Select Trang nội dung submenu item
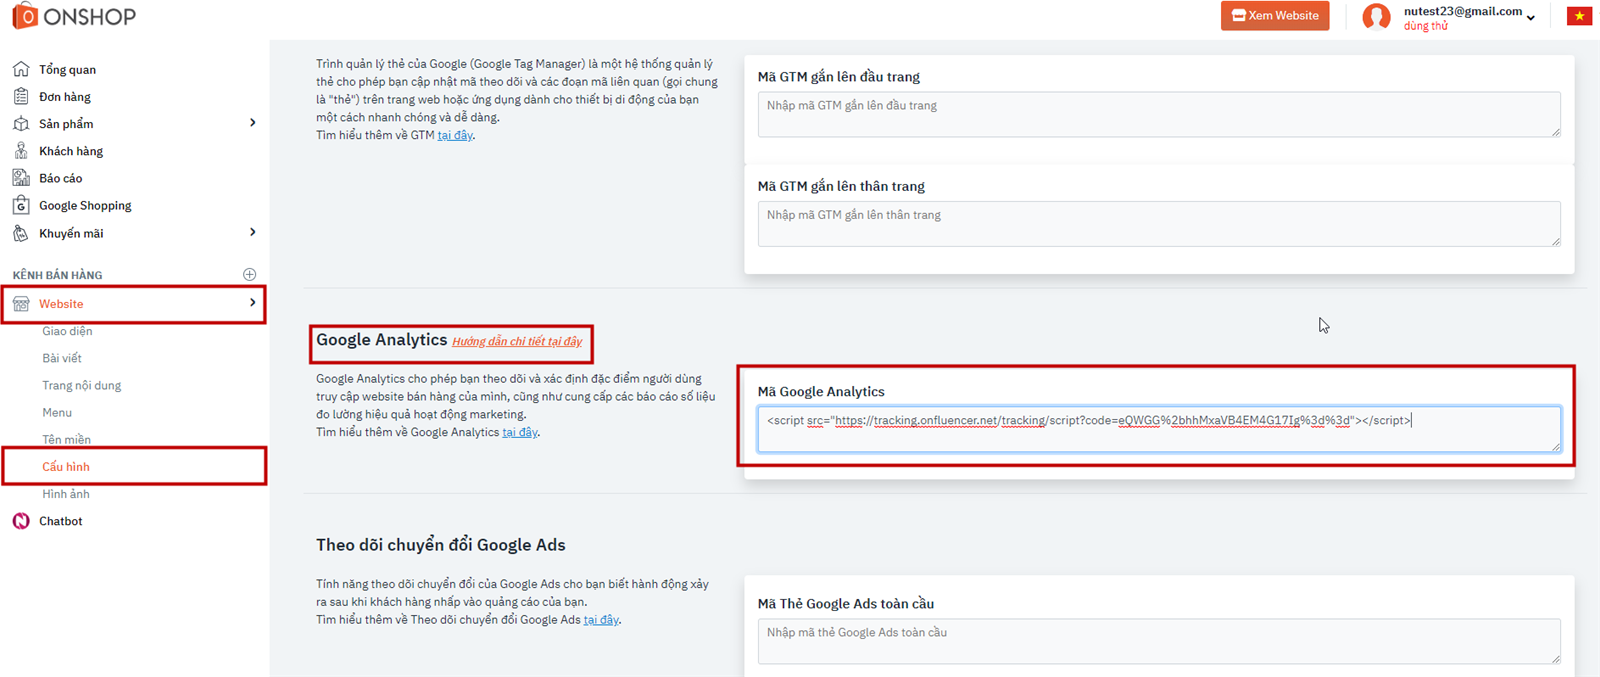 pos(81,385)
